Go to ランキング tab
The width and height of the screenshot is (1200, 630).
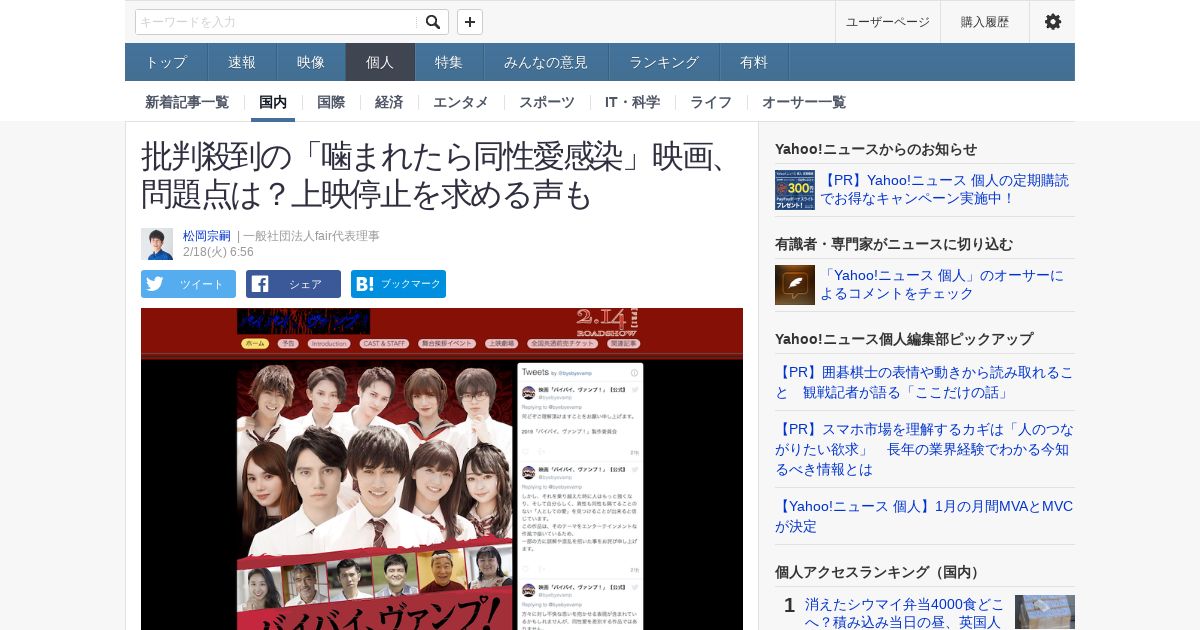[x=664, y=62]
